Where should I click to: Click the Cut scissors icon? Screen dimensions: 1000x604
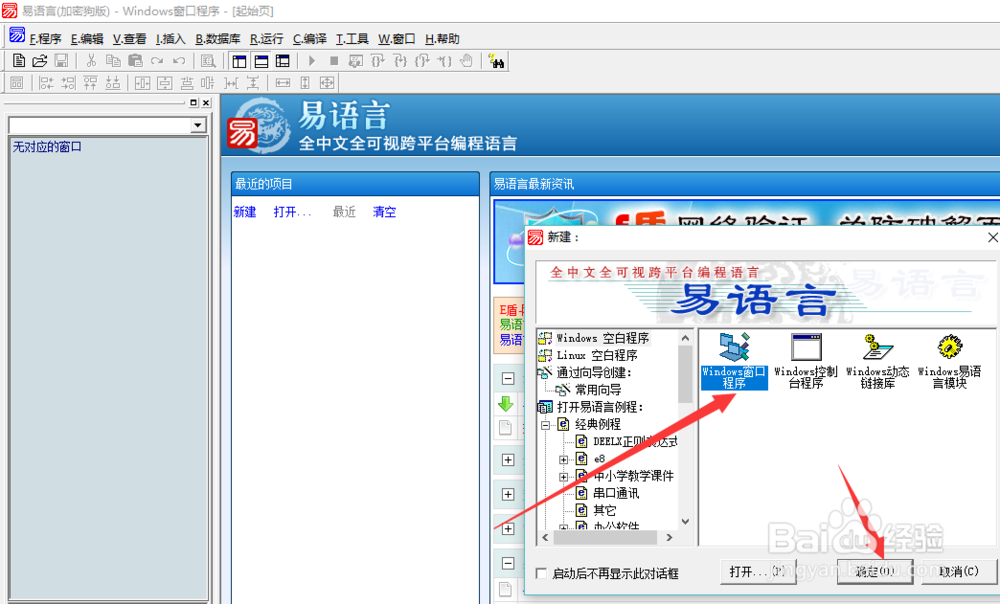coord(91,61)
